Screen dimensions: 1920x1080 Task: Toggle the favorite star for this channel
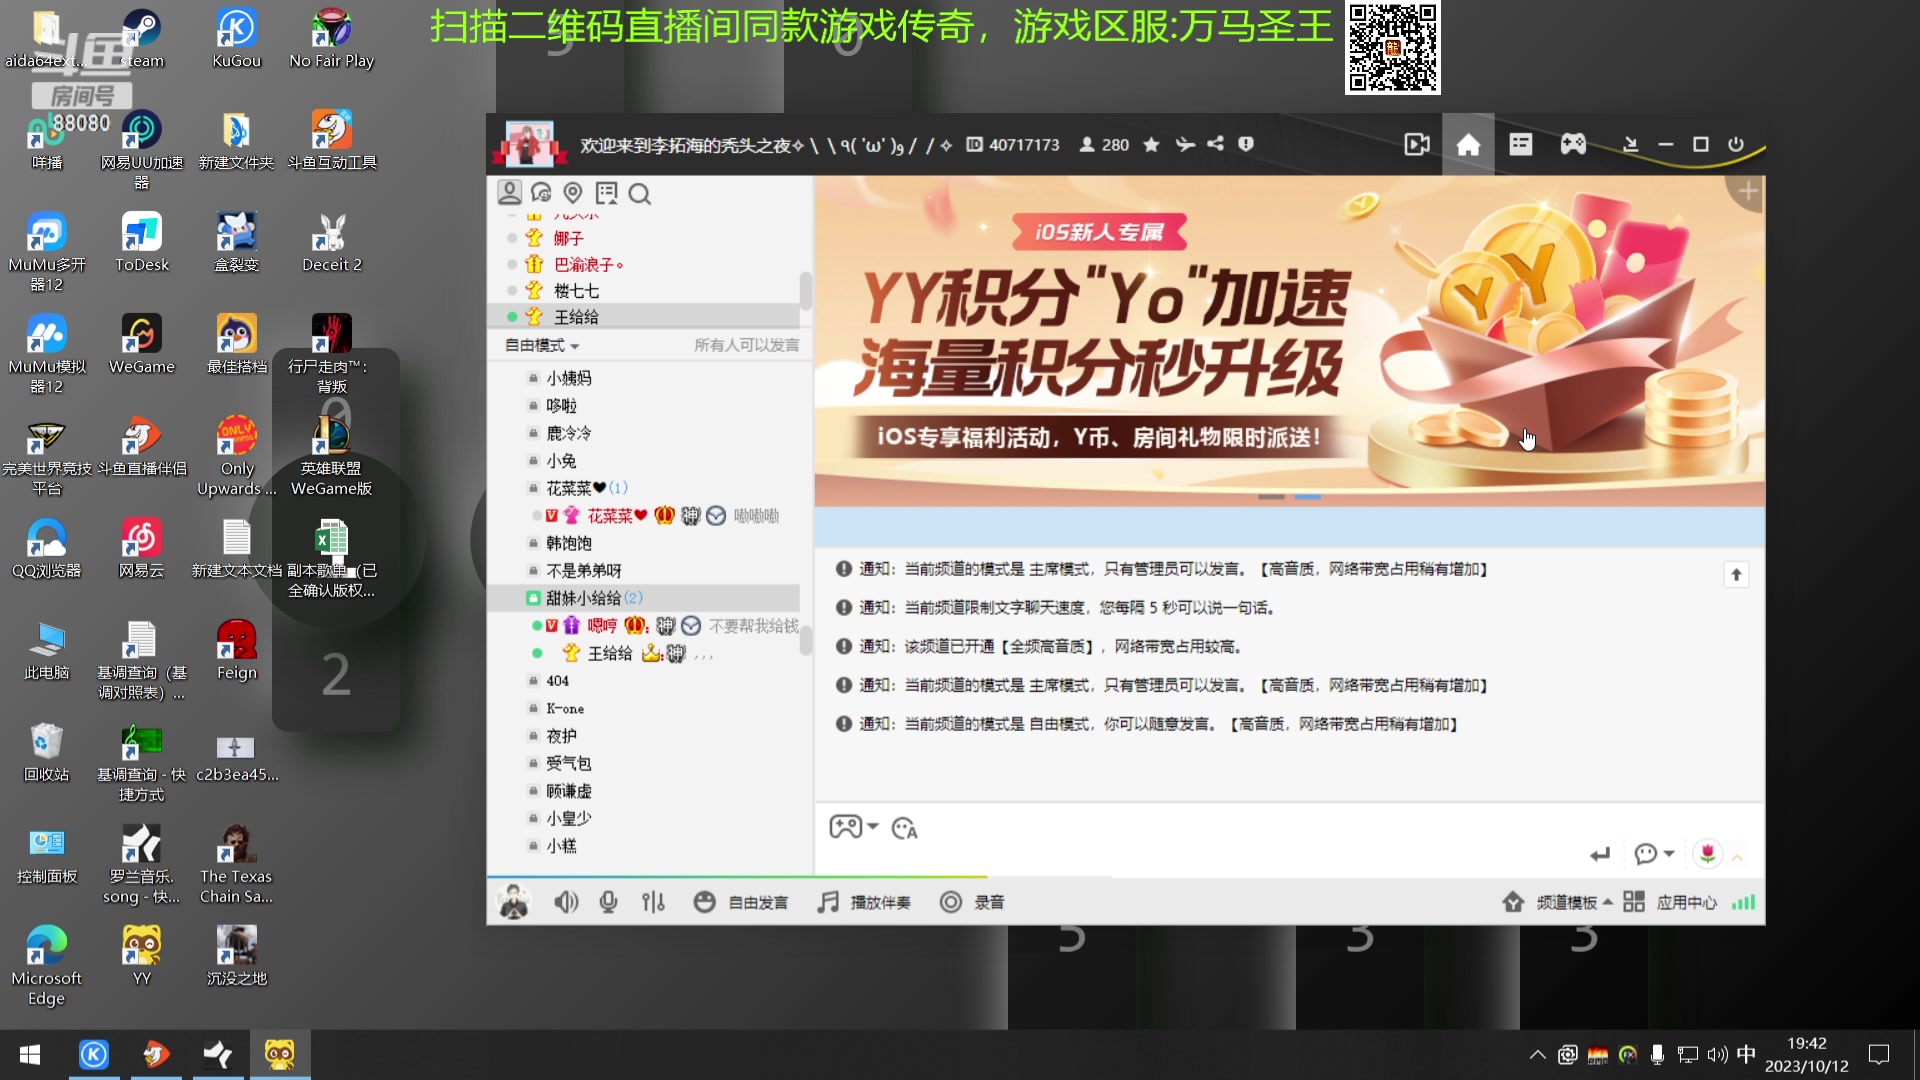1151,144
